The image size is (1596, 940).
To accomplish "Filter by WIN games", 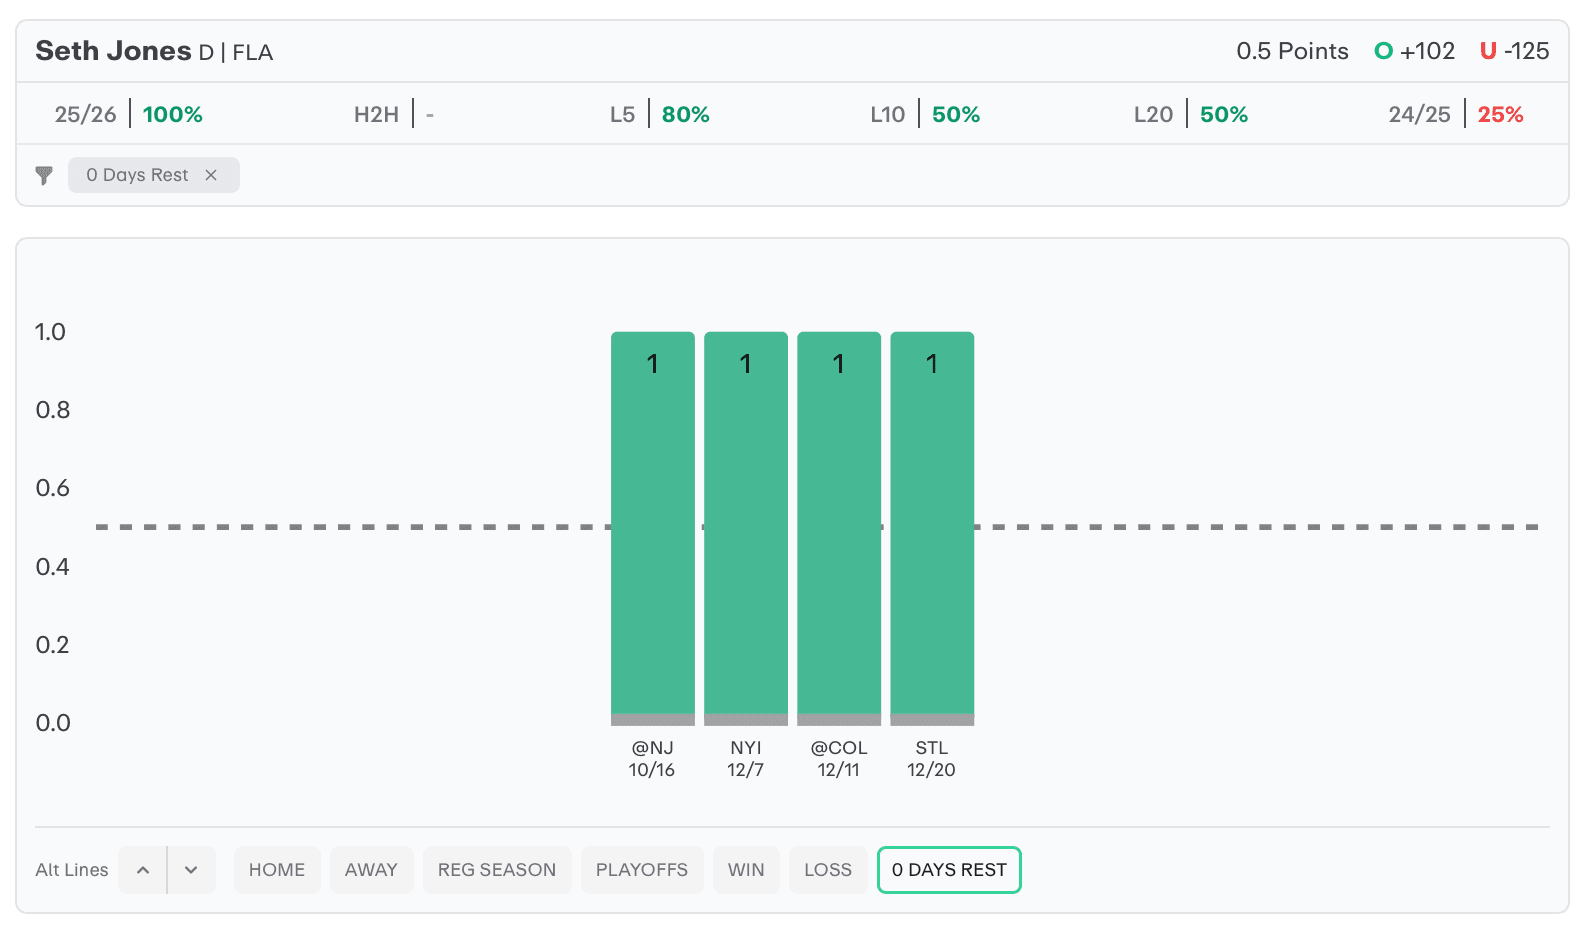I will (x=746, y=870).
